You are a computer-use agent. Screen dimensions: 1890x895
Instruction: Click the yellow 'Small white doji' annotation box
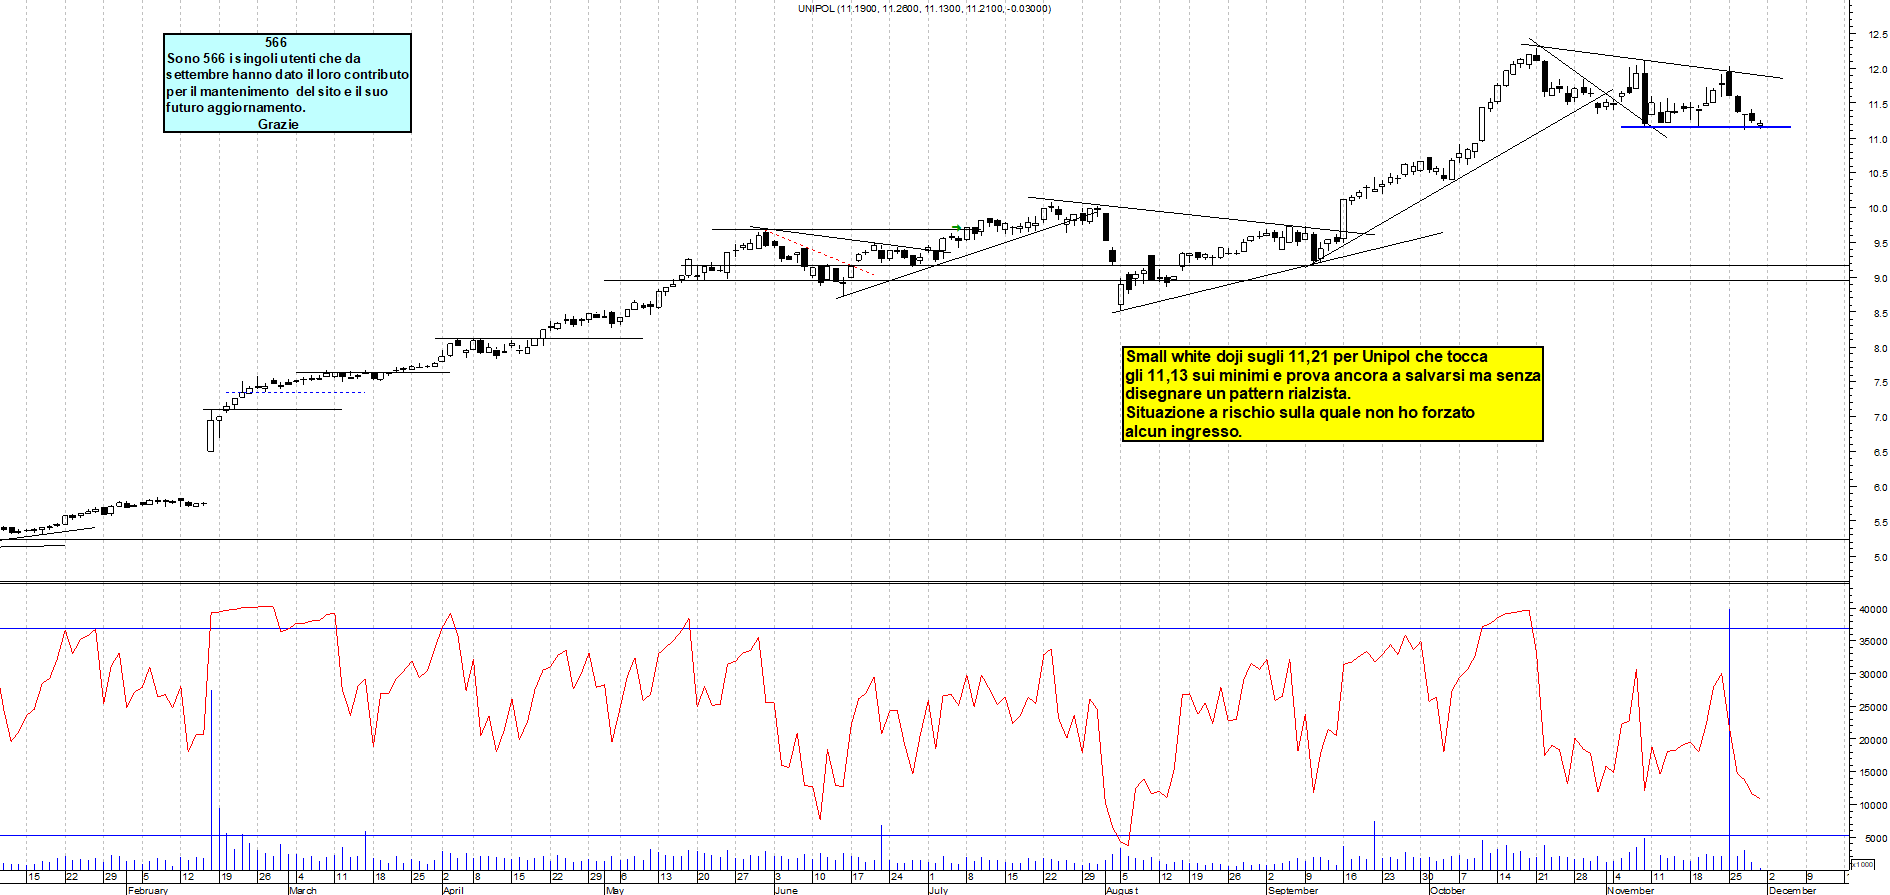1333,394
